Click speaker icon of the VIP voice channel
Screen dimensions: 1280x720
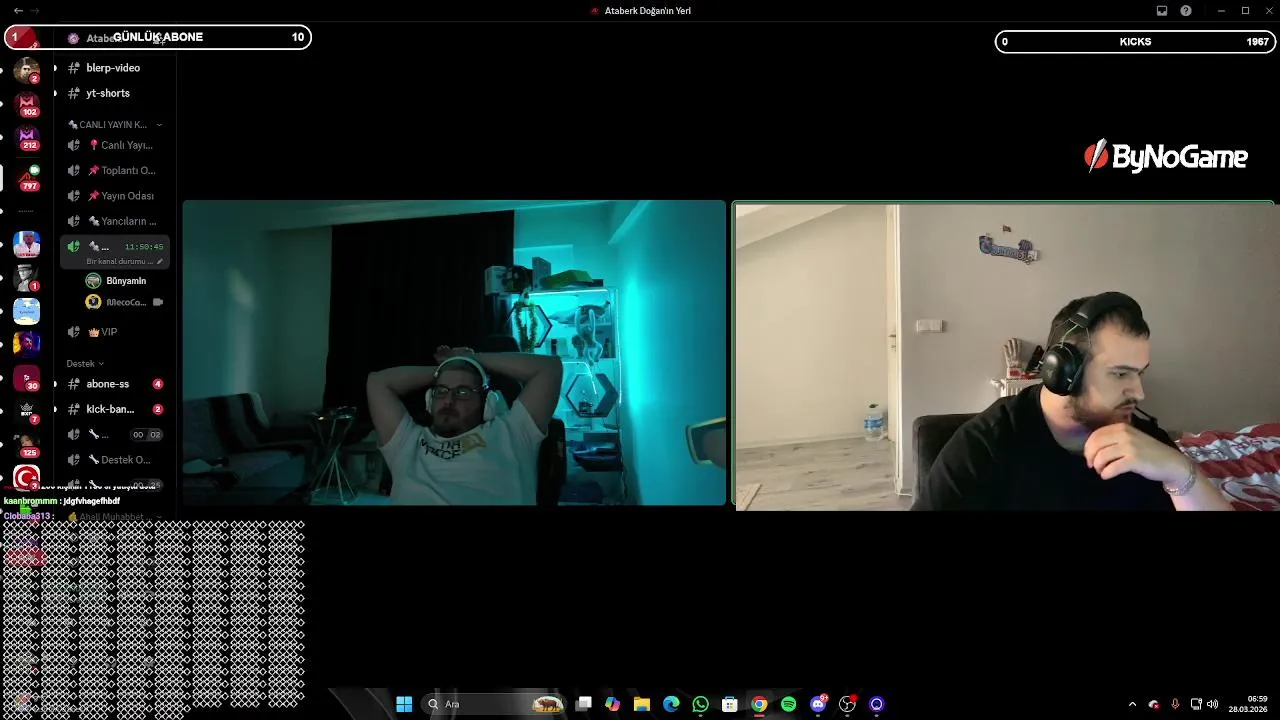(73, 332)
